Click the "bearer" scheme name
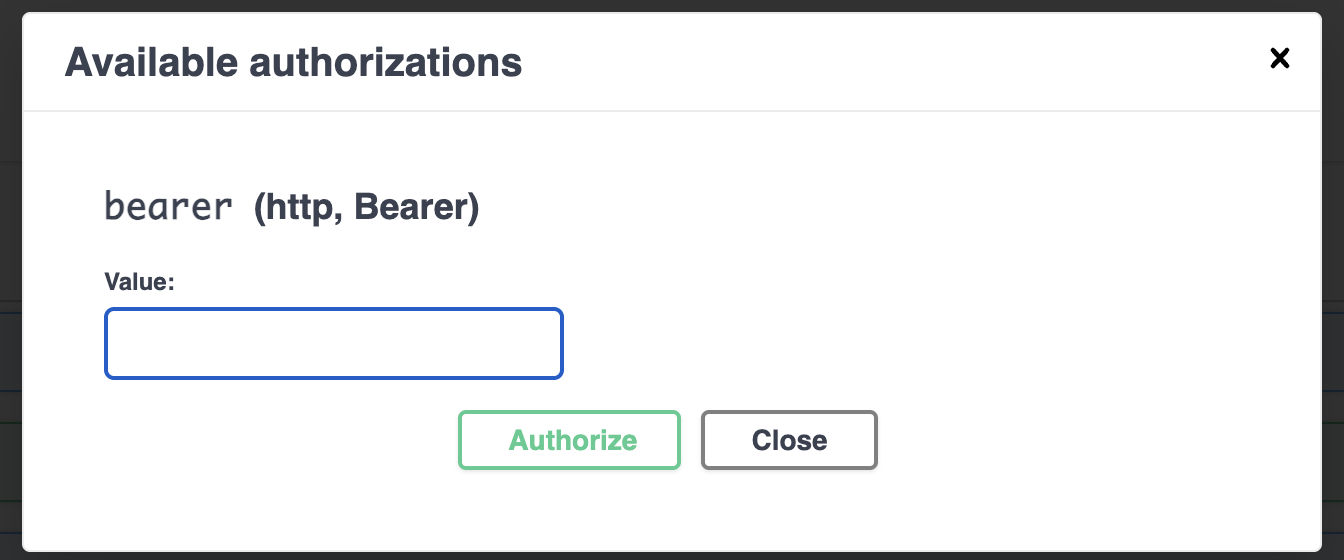1344x560 pixels. pyautogui.click(x=168, y=208)
